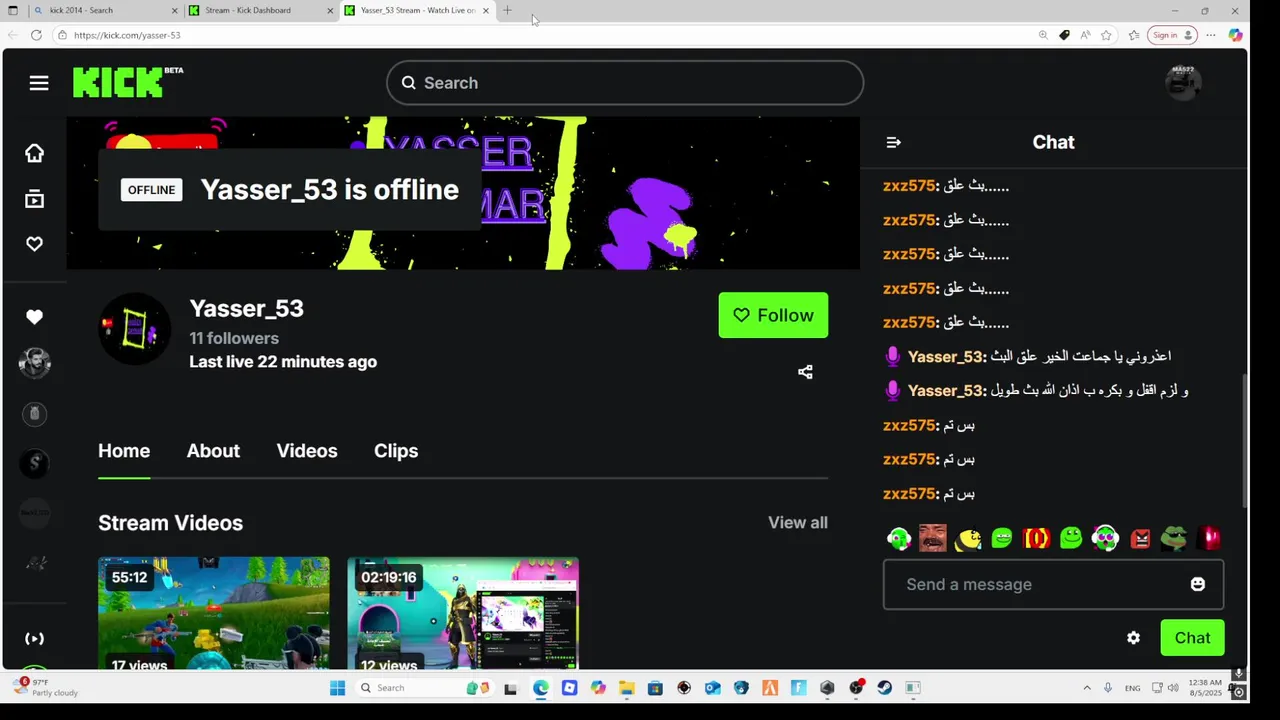Image resolution: width=1280 pixels, height=720 pixels.
Task: Open the 55:12 stream video thumbnail
Action: 214,613
